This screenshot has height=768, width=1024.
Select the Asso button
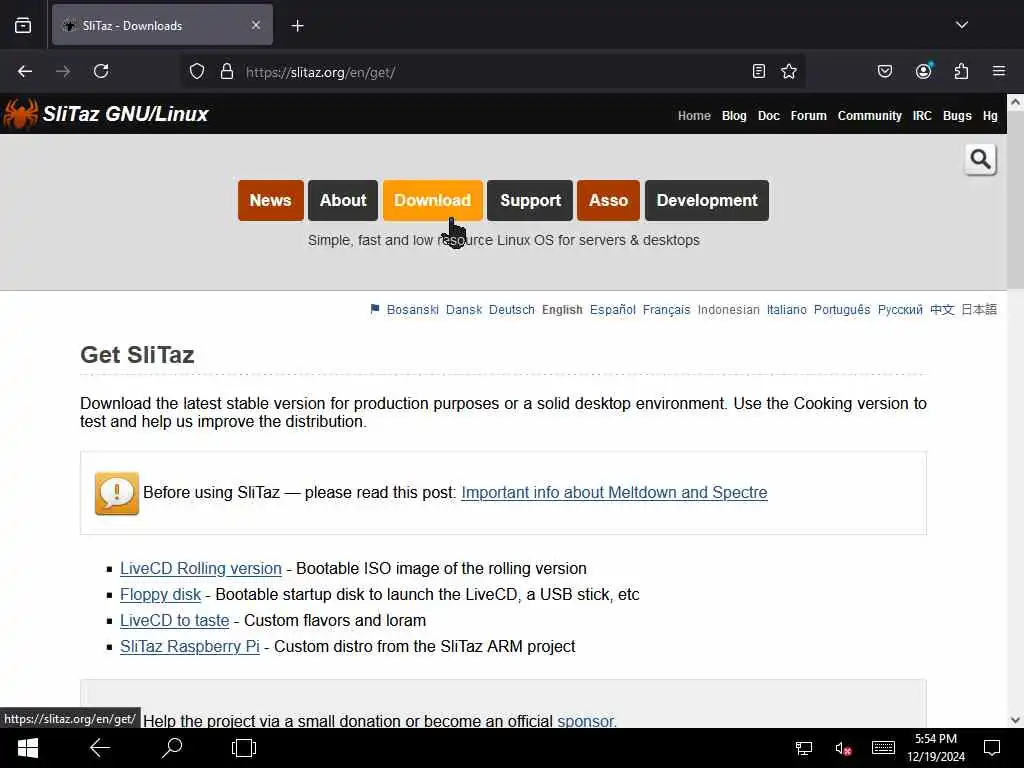[608, 200]
